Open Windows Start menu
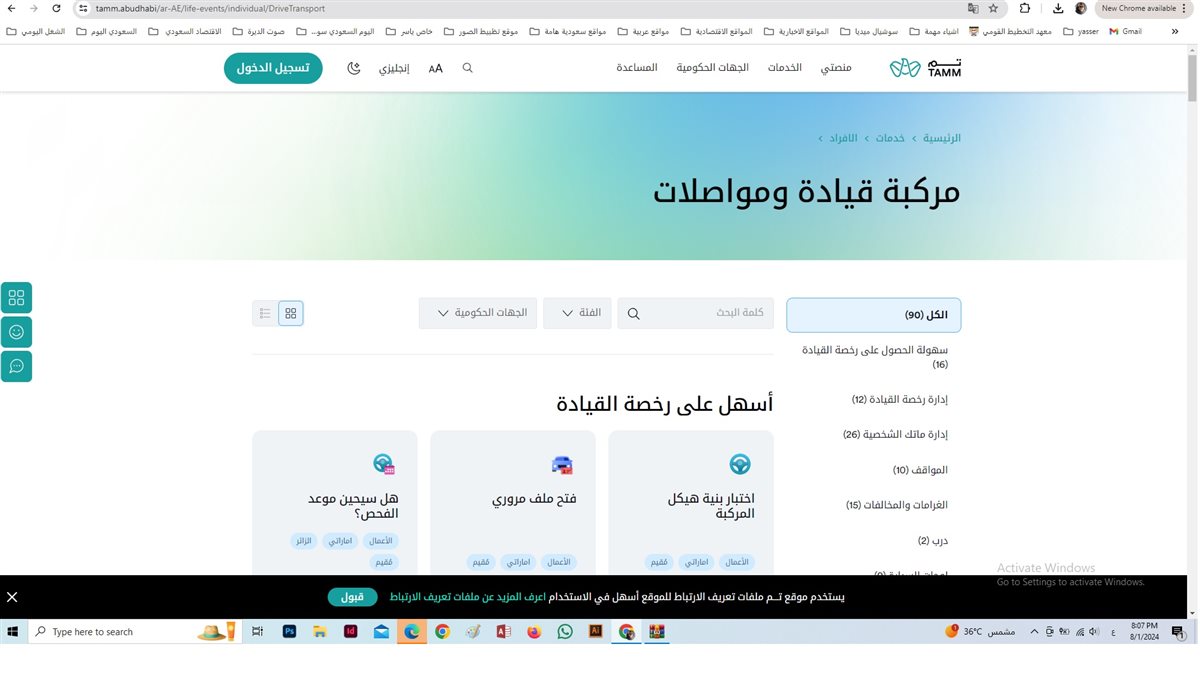1200x675 pixels. (x=14, y=632)
